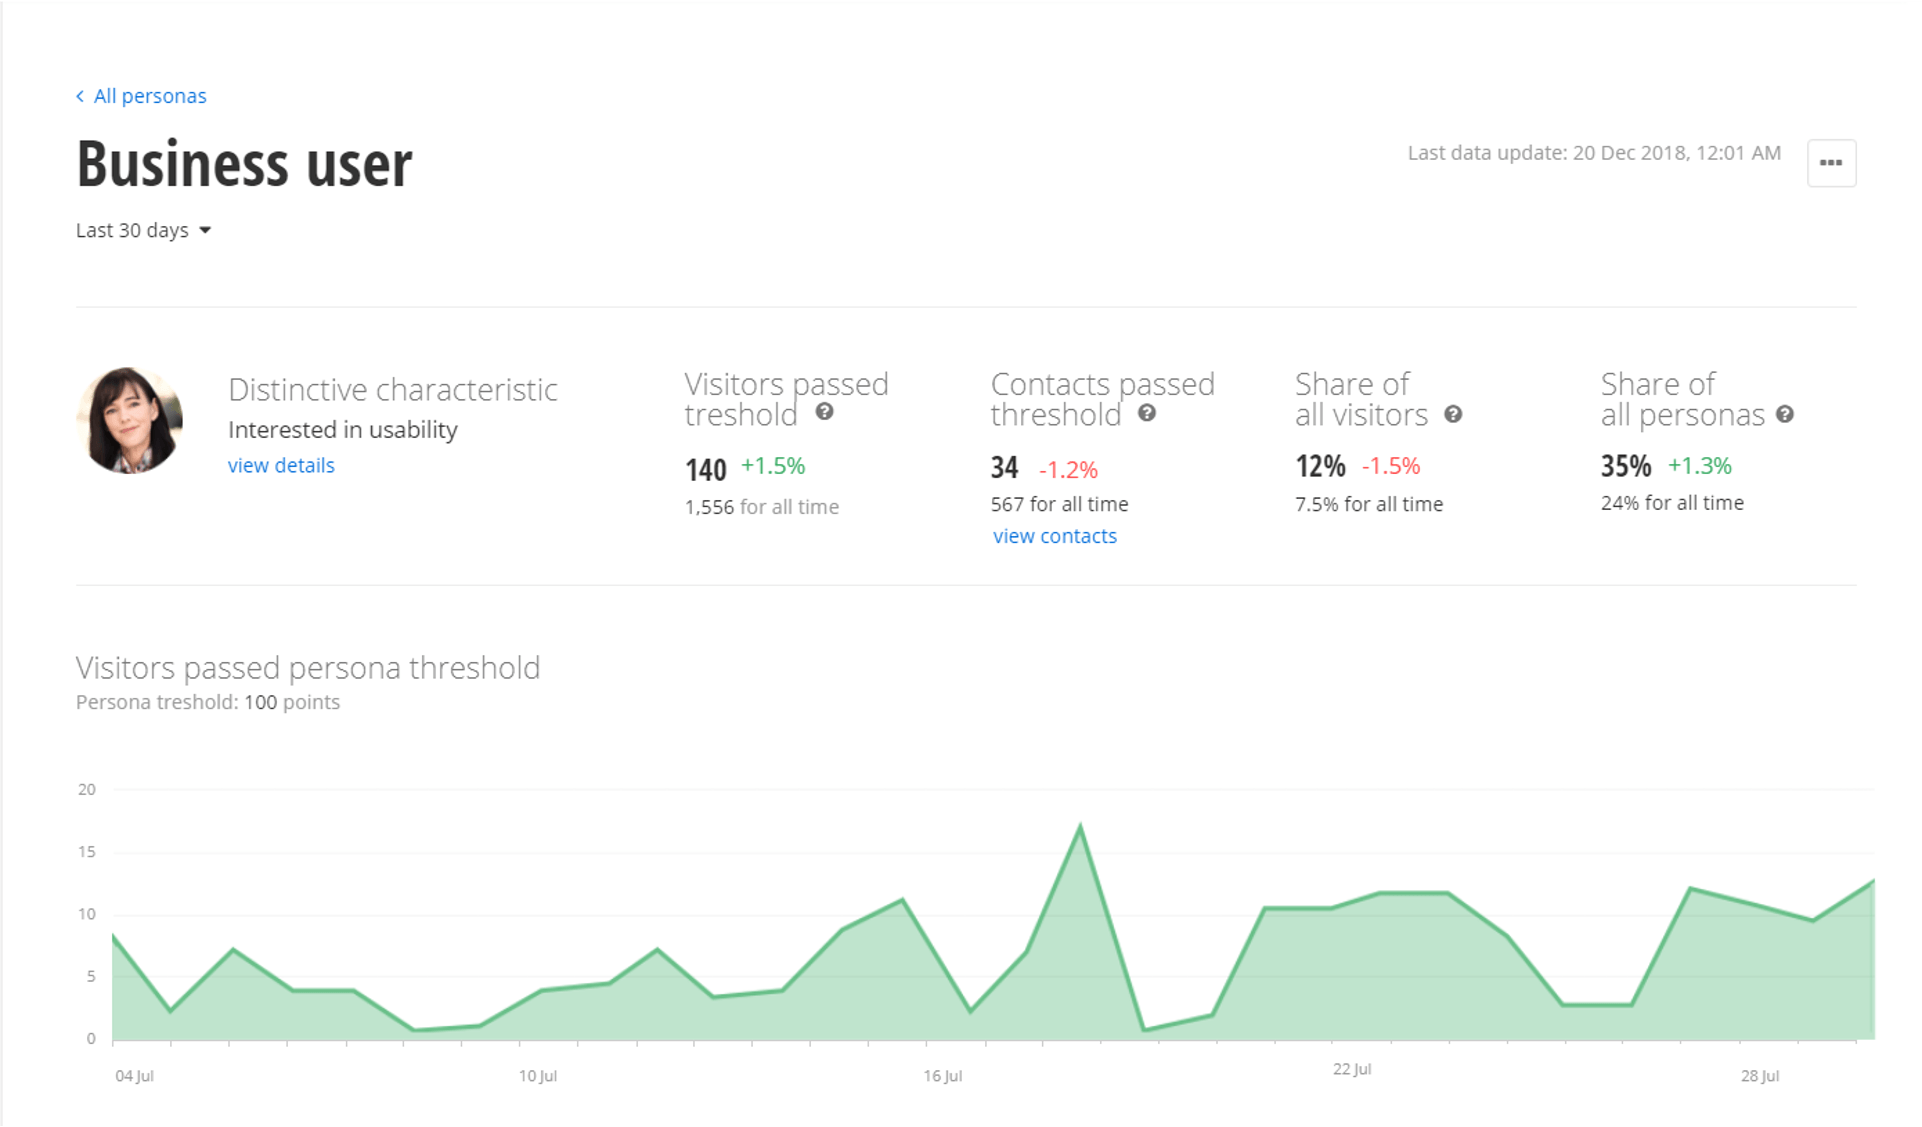Viewport: 1922px width, 1127px height.
Task: Click the 16 Jul axis date label
Action: [x=942, y=1076]
